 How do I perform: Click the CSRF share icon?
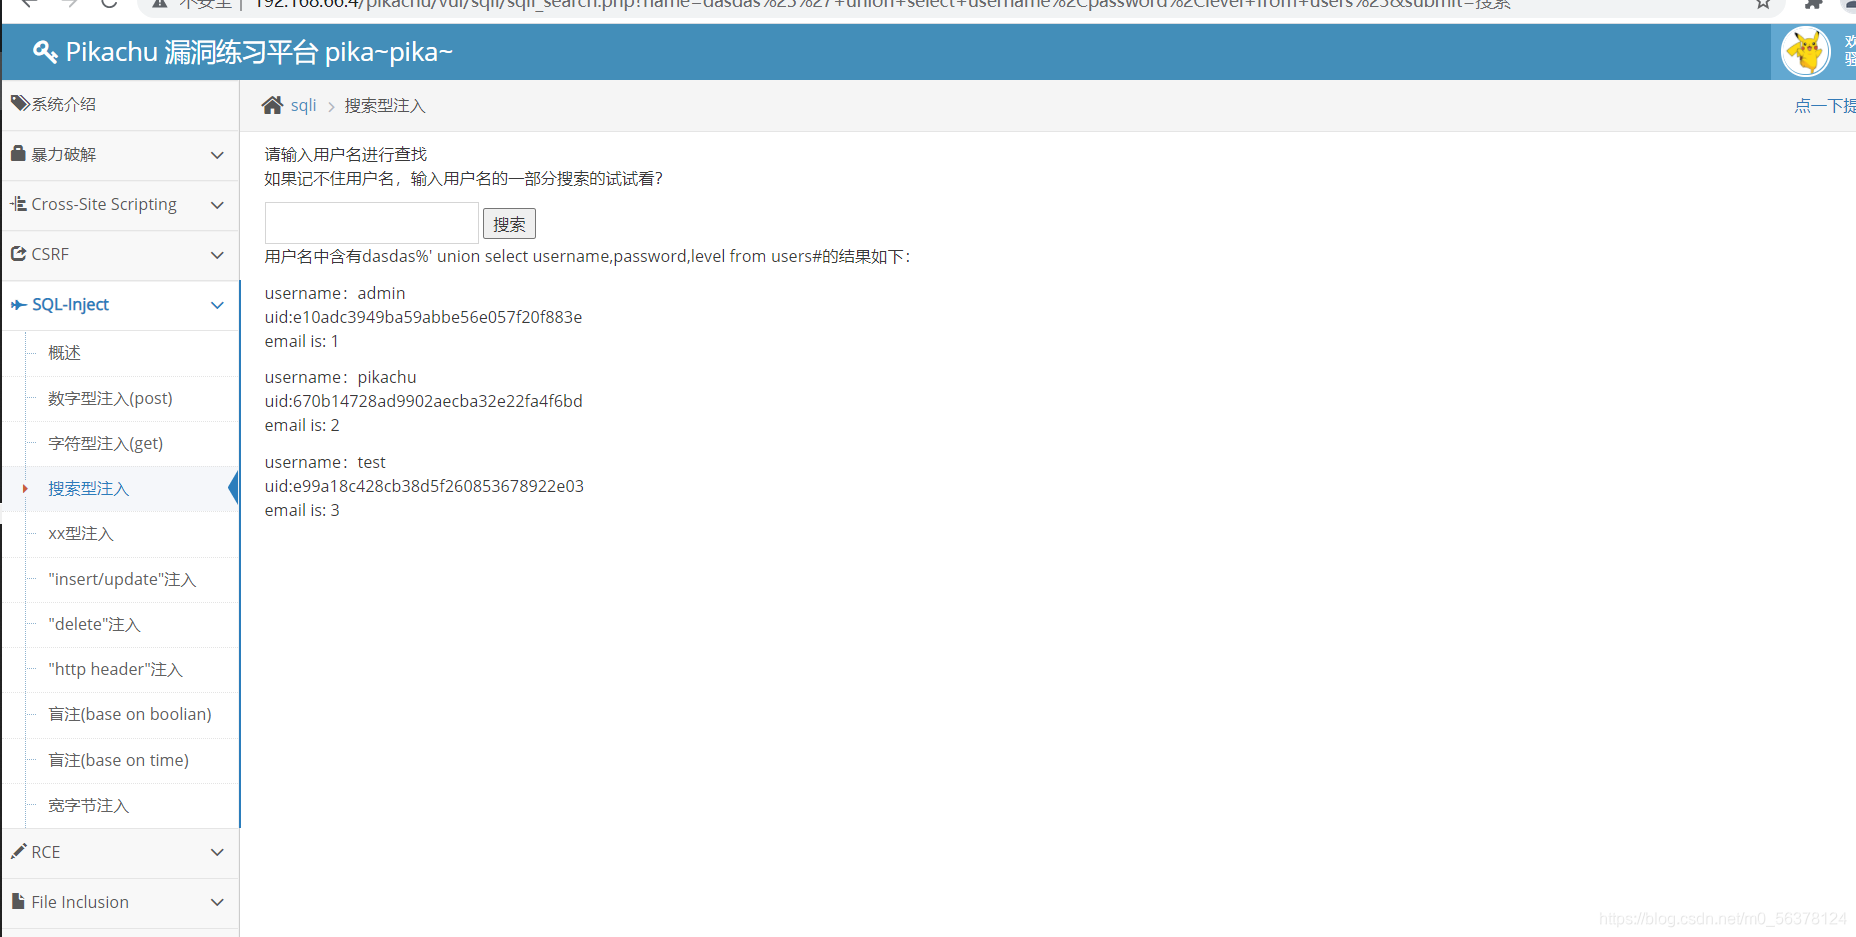click(x=18, y=253)
